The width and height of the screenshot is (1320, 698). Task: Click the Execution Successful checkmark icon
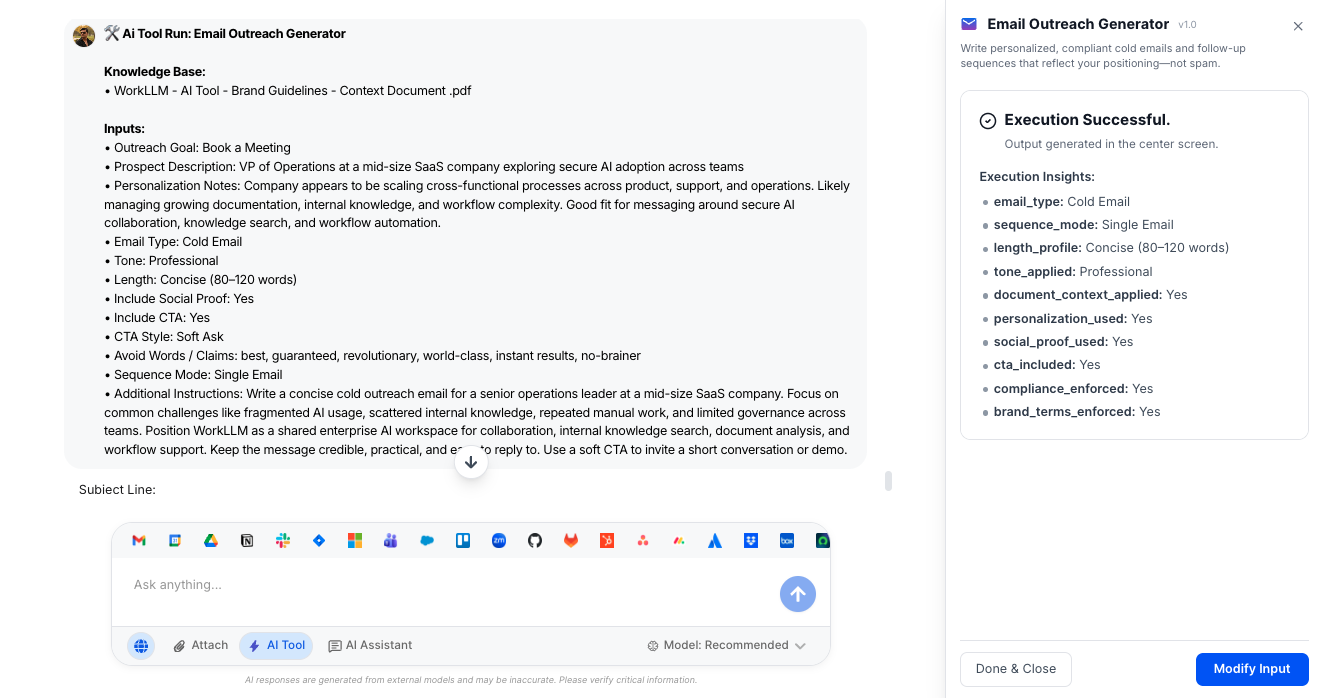988,120
